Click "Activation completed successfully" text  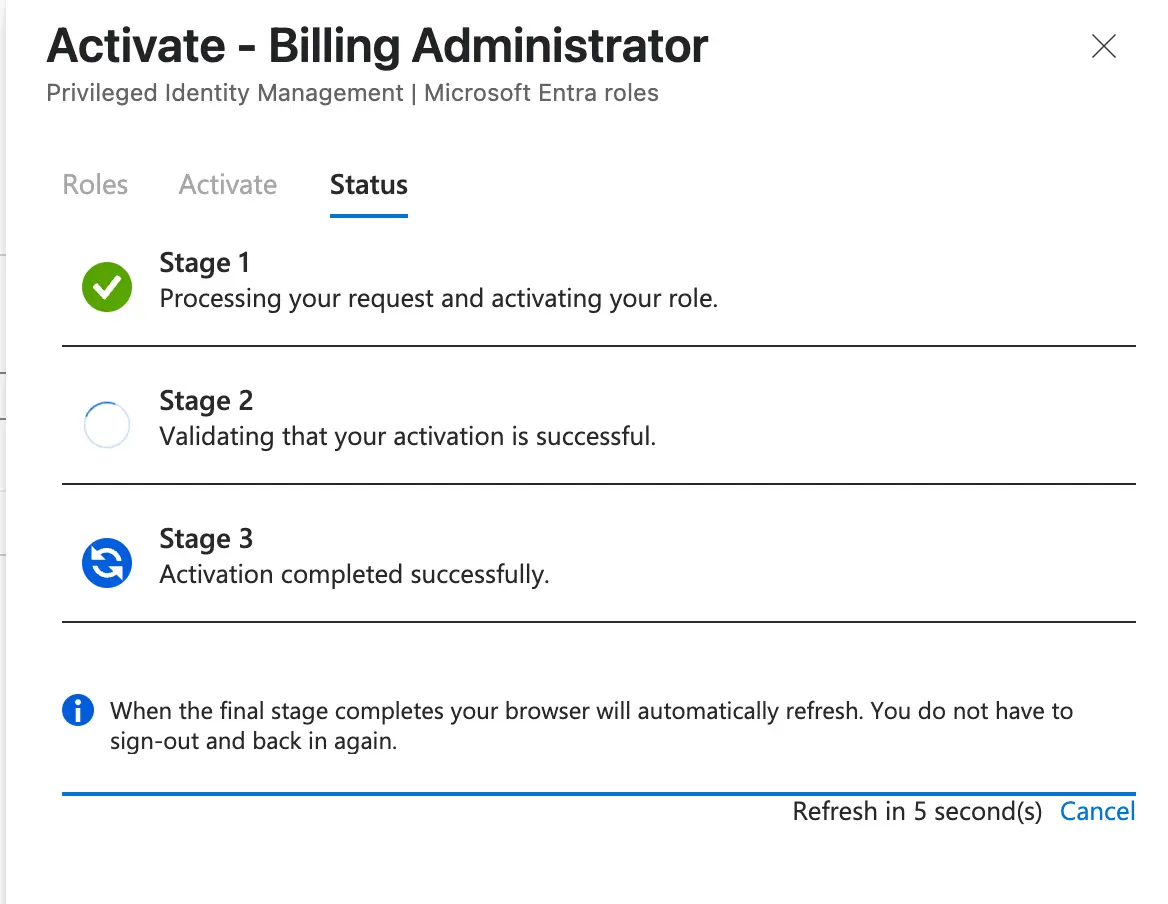coord(354,575)
